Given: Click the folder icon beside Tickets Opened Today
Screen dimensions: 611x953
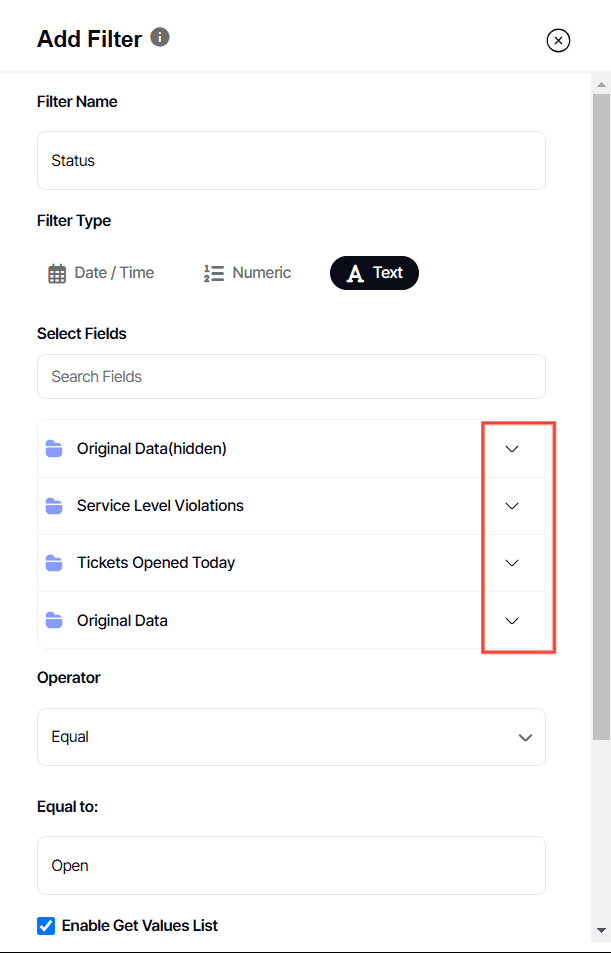Looking at the screenshot, I should click(53, 562).
